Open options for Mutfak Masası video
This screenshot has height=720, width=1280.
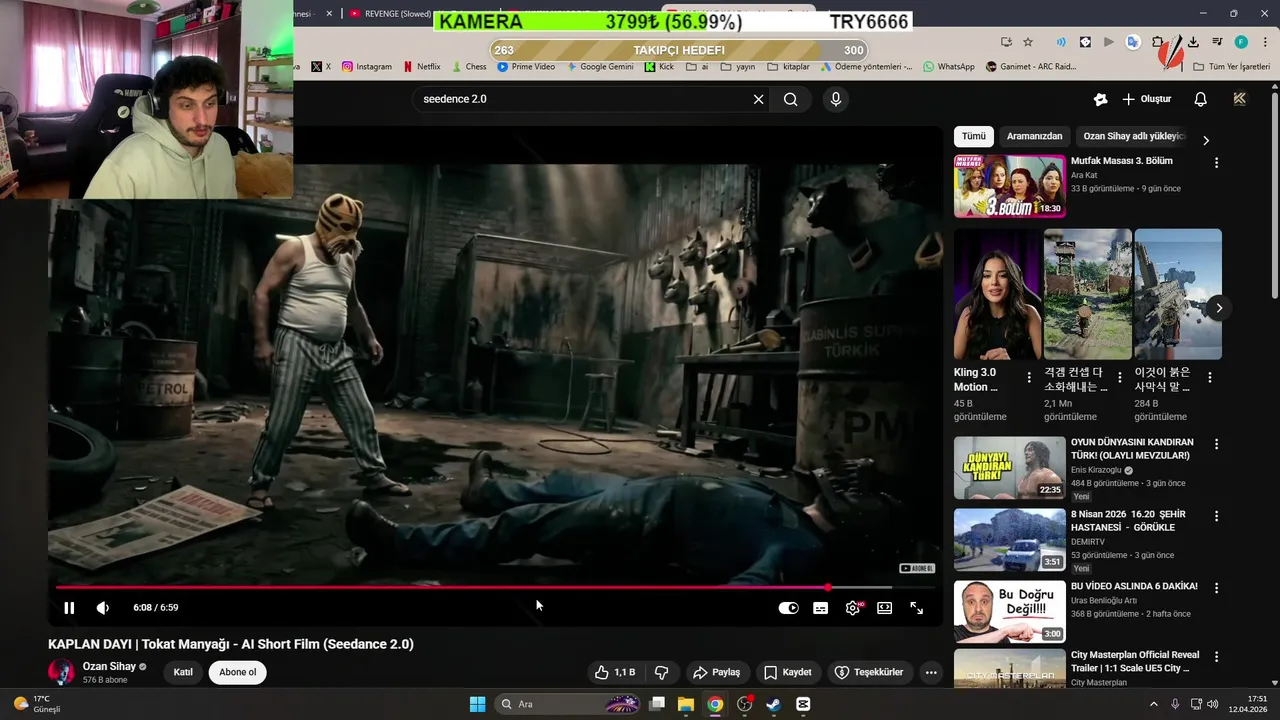tap(1216, 162)
